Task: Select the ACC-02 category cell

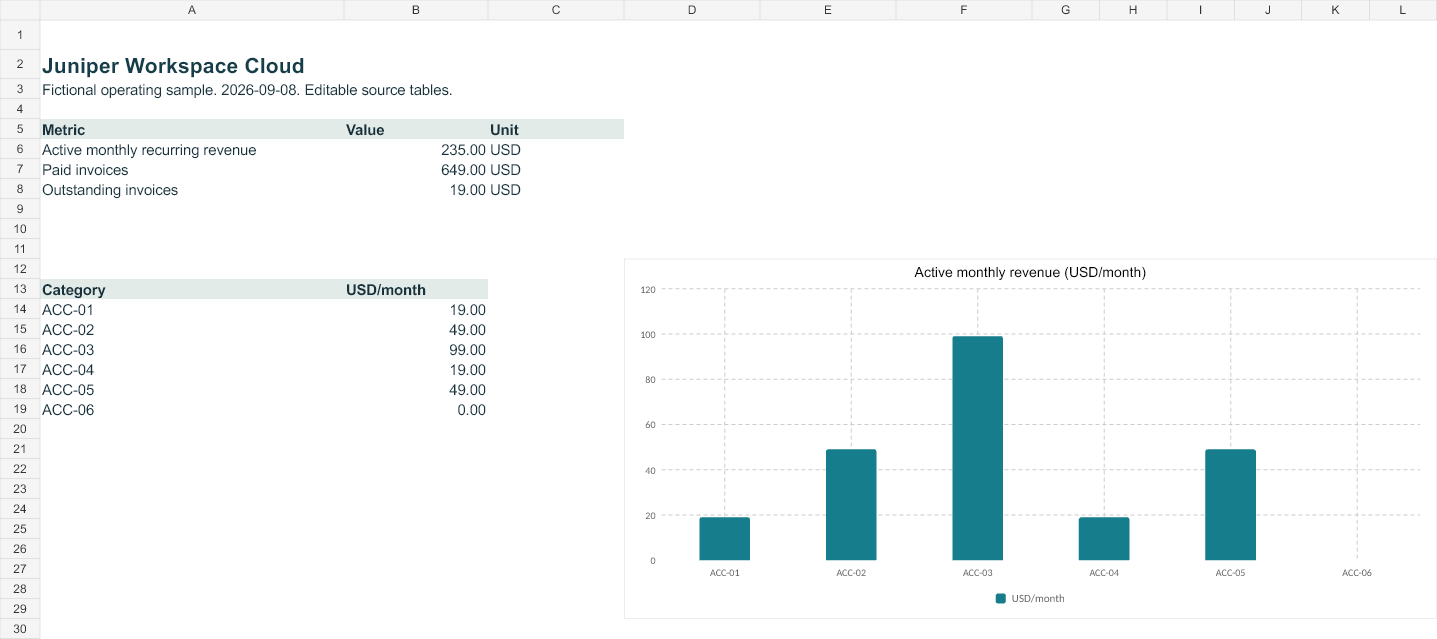Action: [192, 330]
